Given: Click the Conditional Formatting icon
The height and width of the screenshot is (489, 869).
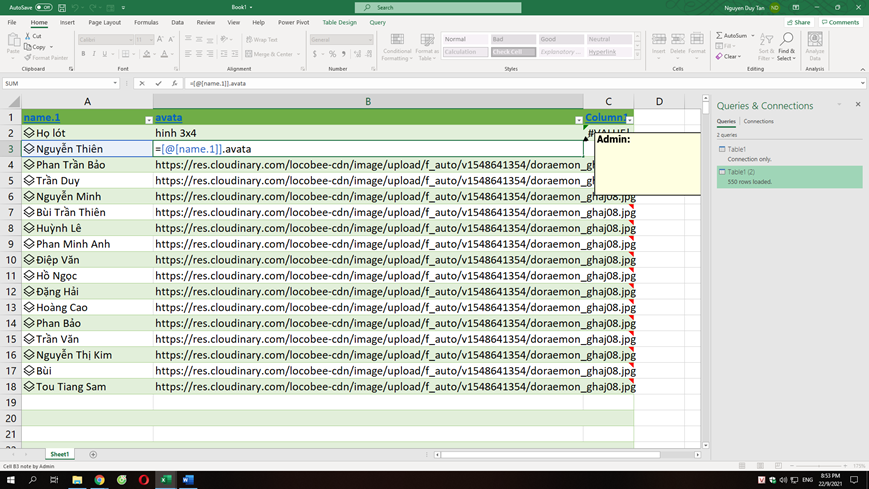Looking at the screenshot, I should (x=397, y=39).
